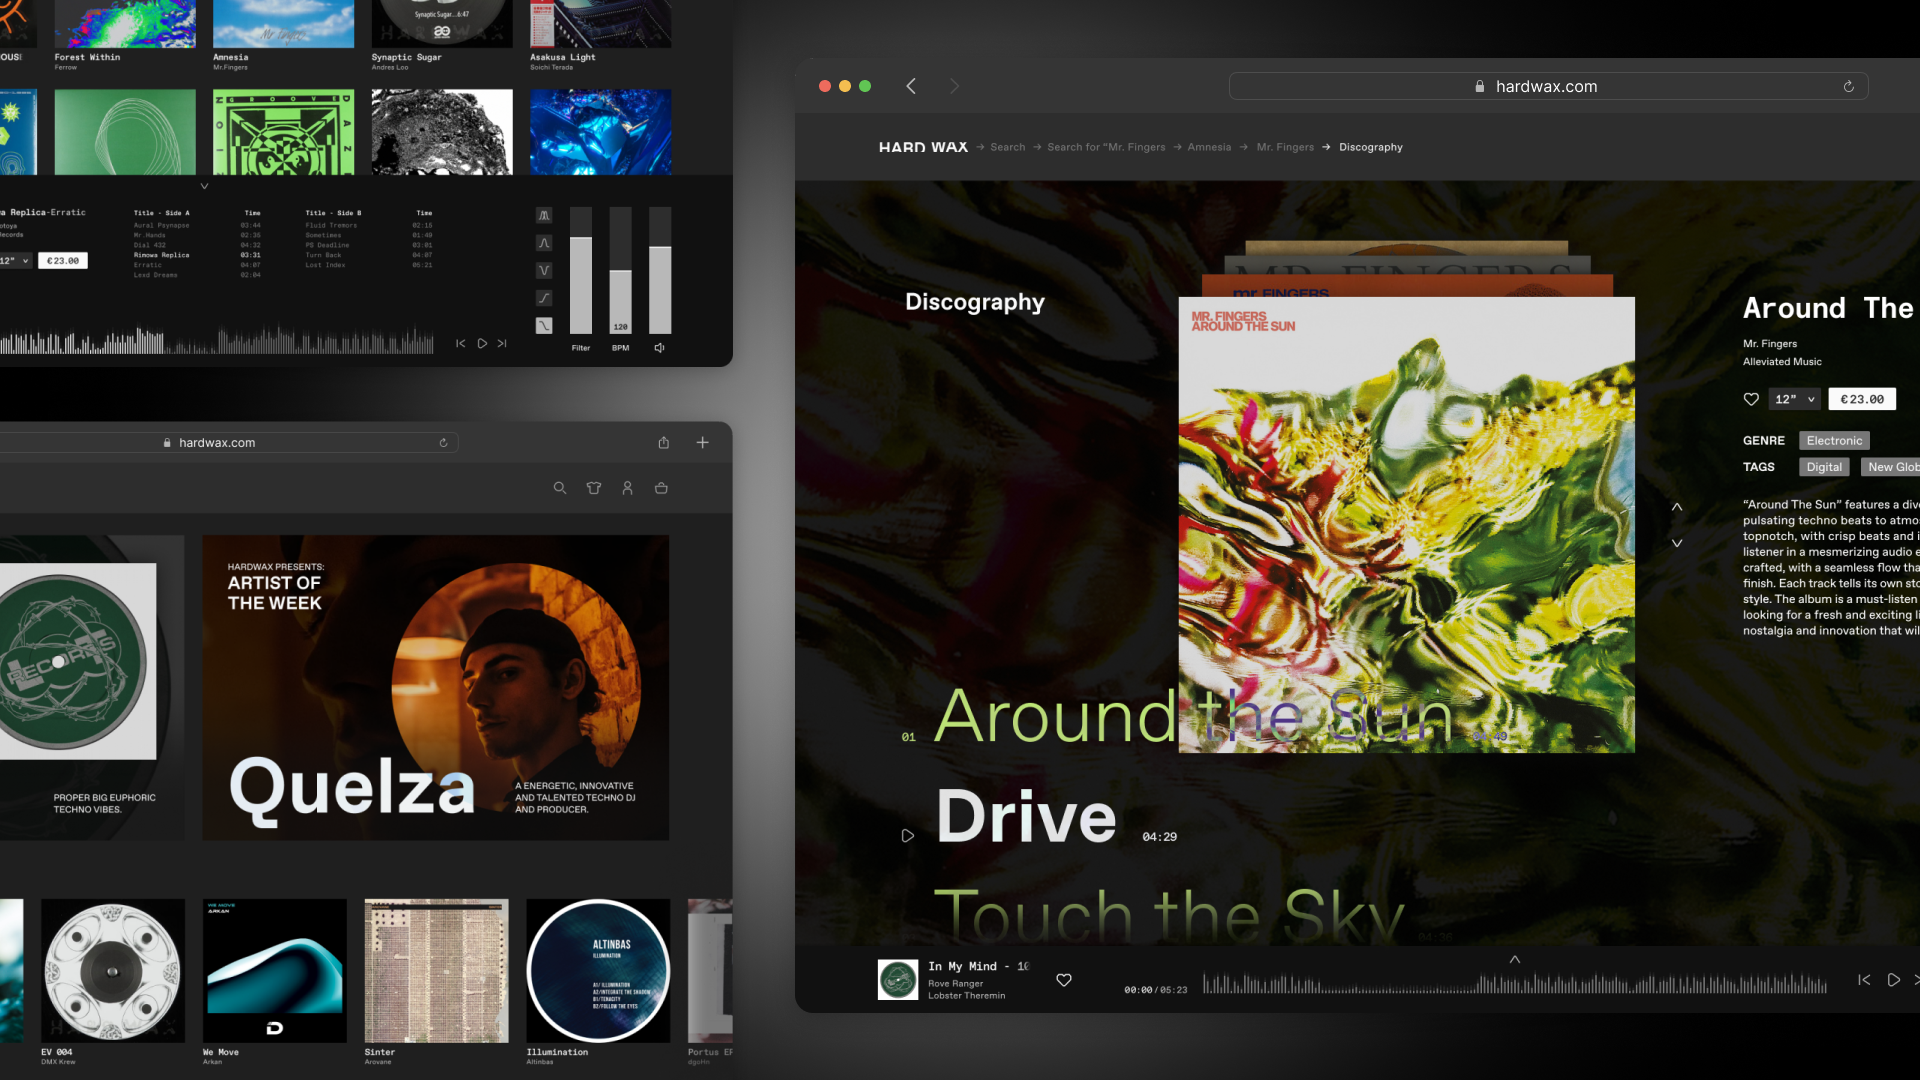Seek in the bottom player waveform

point(1514,984)
